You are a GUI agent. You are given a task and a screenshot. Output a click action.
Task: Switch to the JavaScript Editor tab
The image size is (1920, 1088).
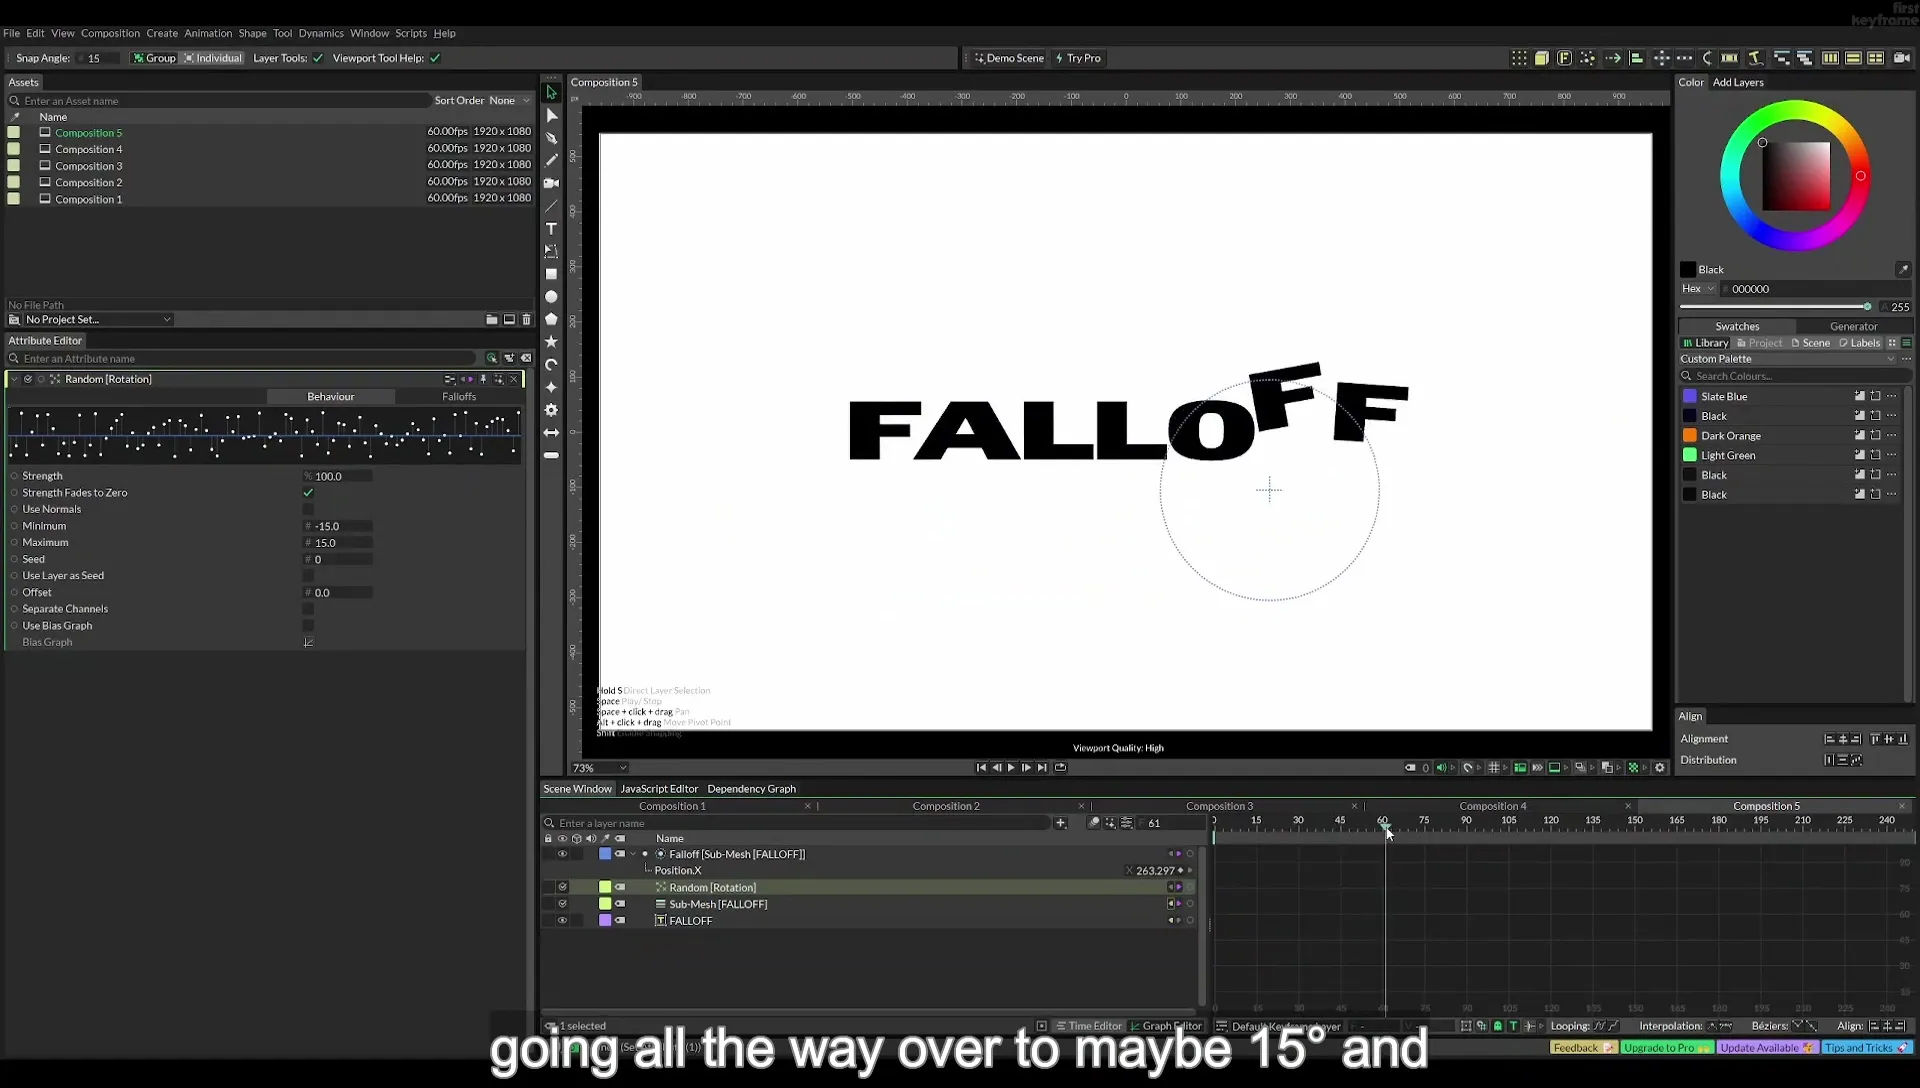(x=659, y=789)
